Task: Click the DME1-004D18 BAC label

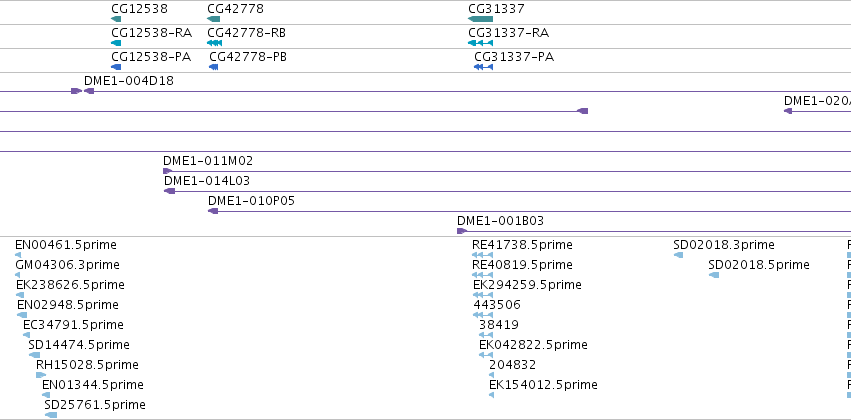Action: (x=129, y=80)
